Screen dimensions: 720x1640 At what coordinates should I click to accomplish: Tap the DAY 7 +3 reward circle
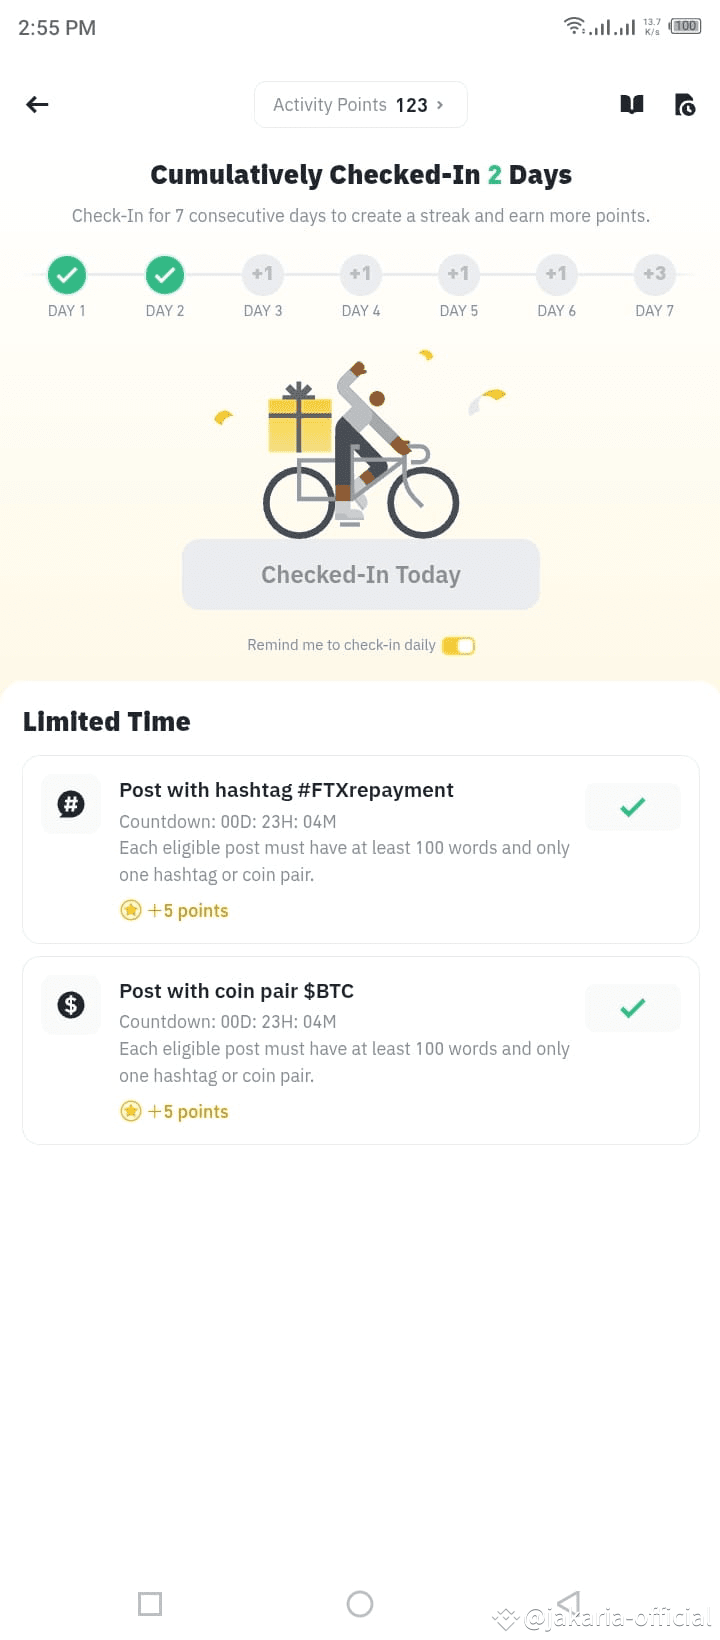[655, 274]
